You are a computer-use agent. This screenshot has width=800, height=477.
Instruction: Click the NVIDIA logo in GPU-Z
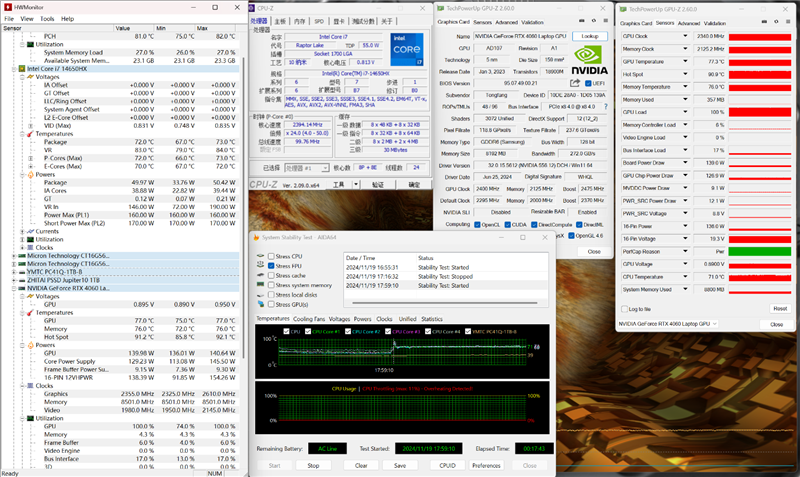[589, 60]
